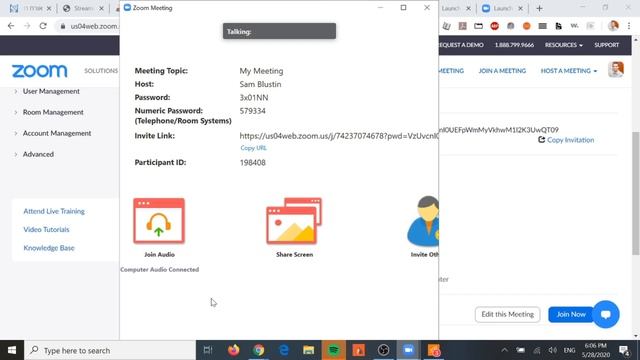Click REQUEST A DEMO in the top bar

tap(461, 45)
